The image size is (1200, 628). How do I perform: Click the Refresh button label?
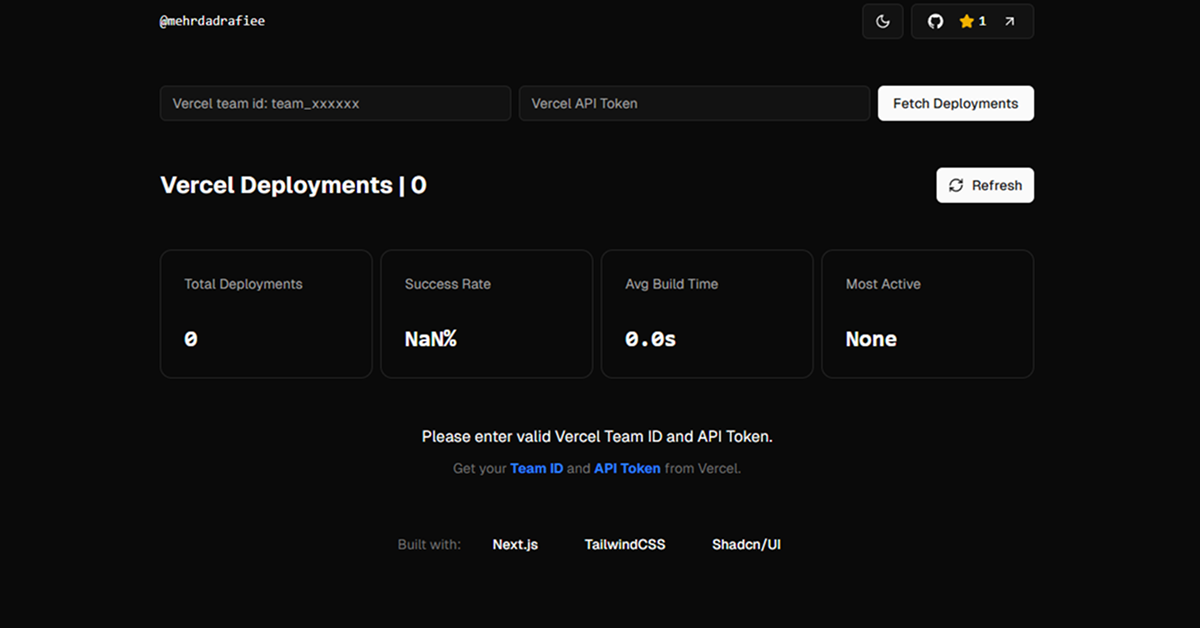click(x=996, y=185)
